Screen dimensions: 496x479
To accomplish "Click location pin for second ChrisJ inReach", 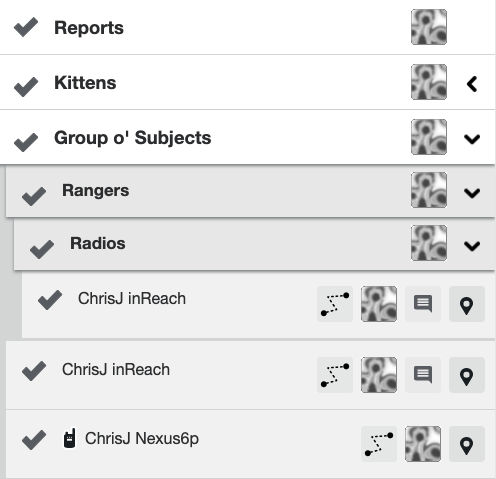I will 467,375.
